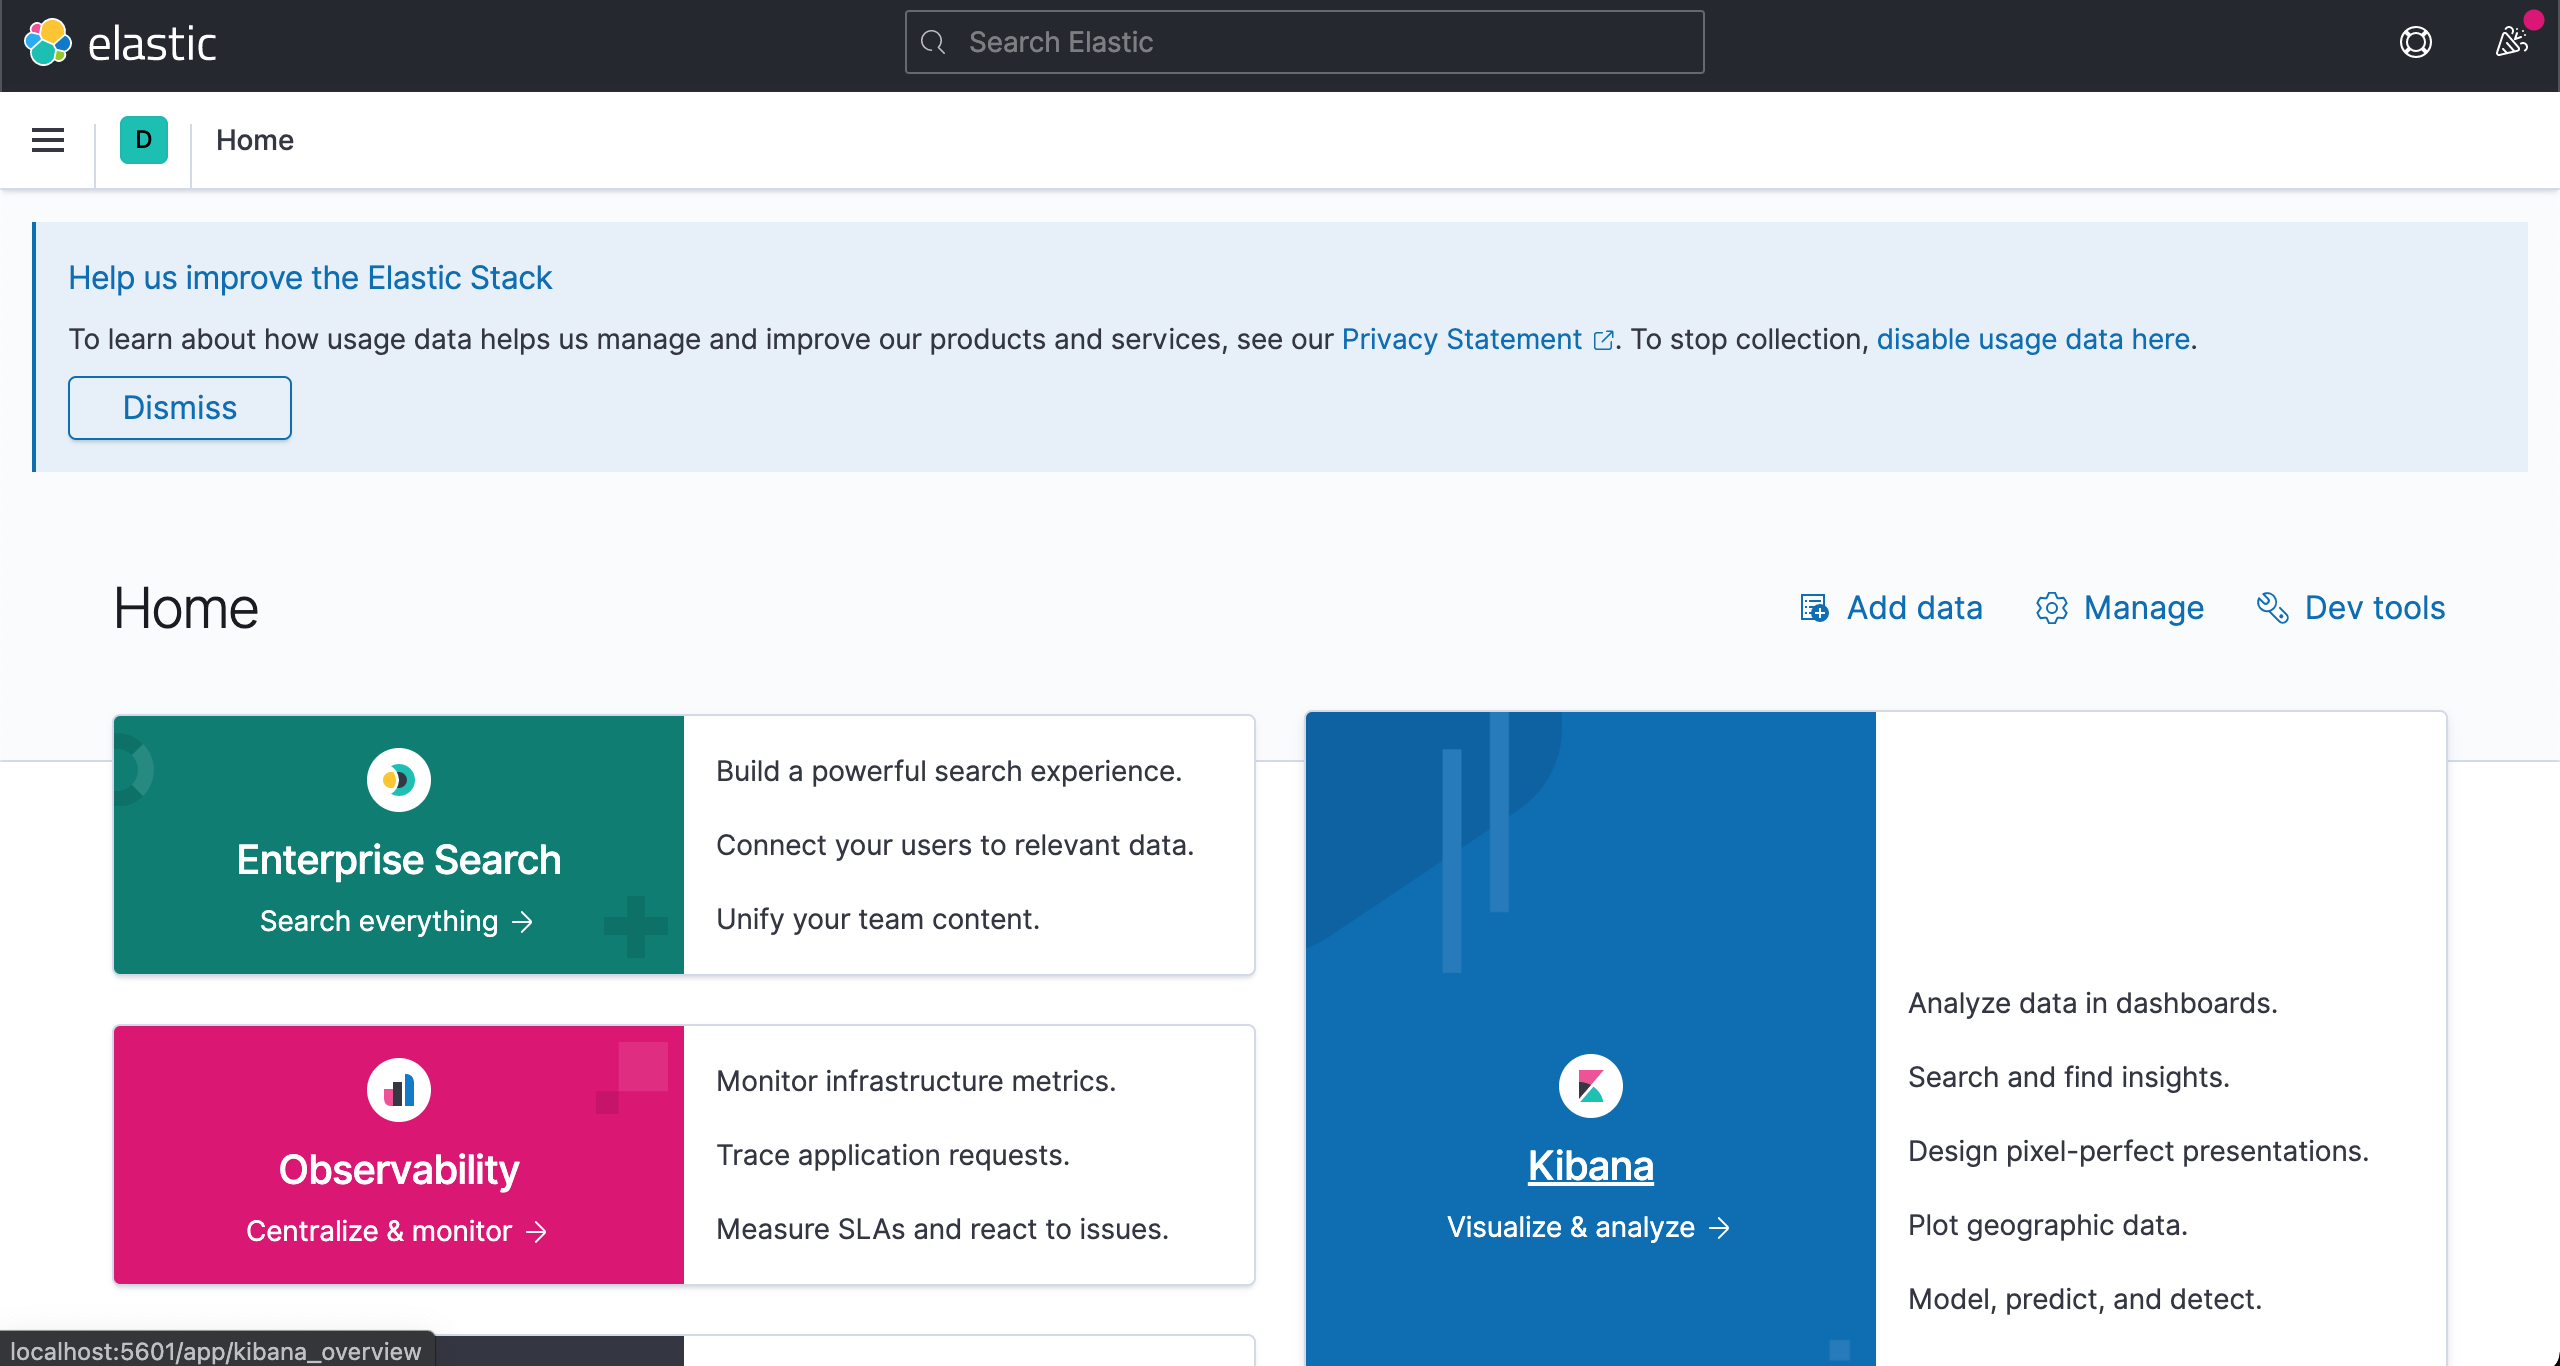Focus the Search Elastic field
The width and height of the screenshot is (2560, 1366).
click(1304, 42)
